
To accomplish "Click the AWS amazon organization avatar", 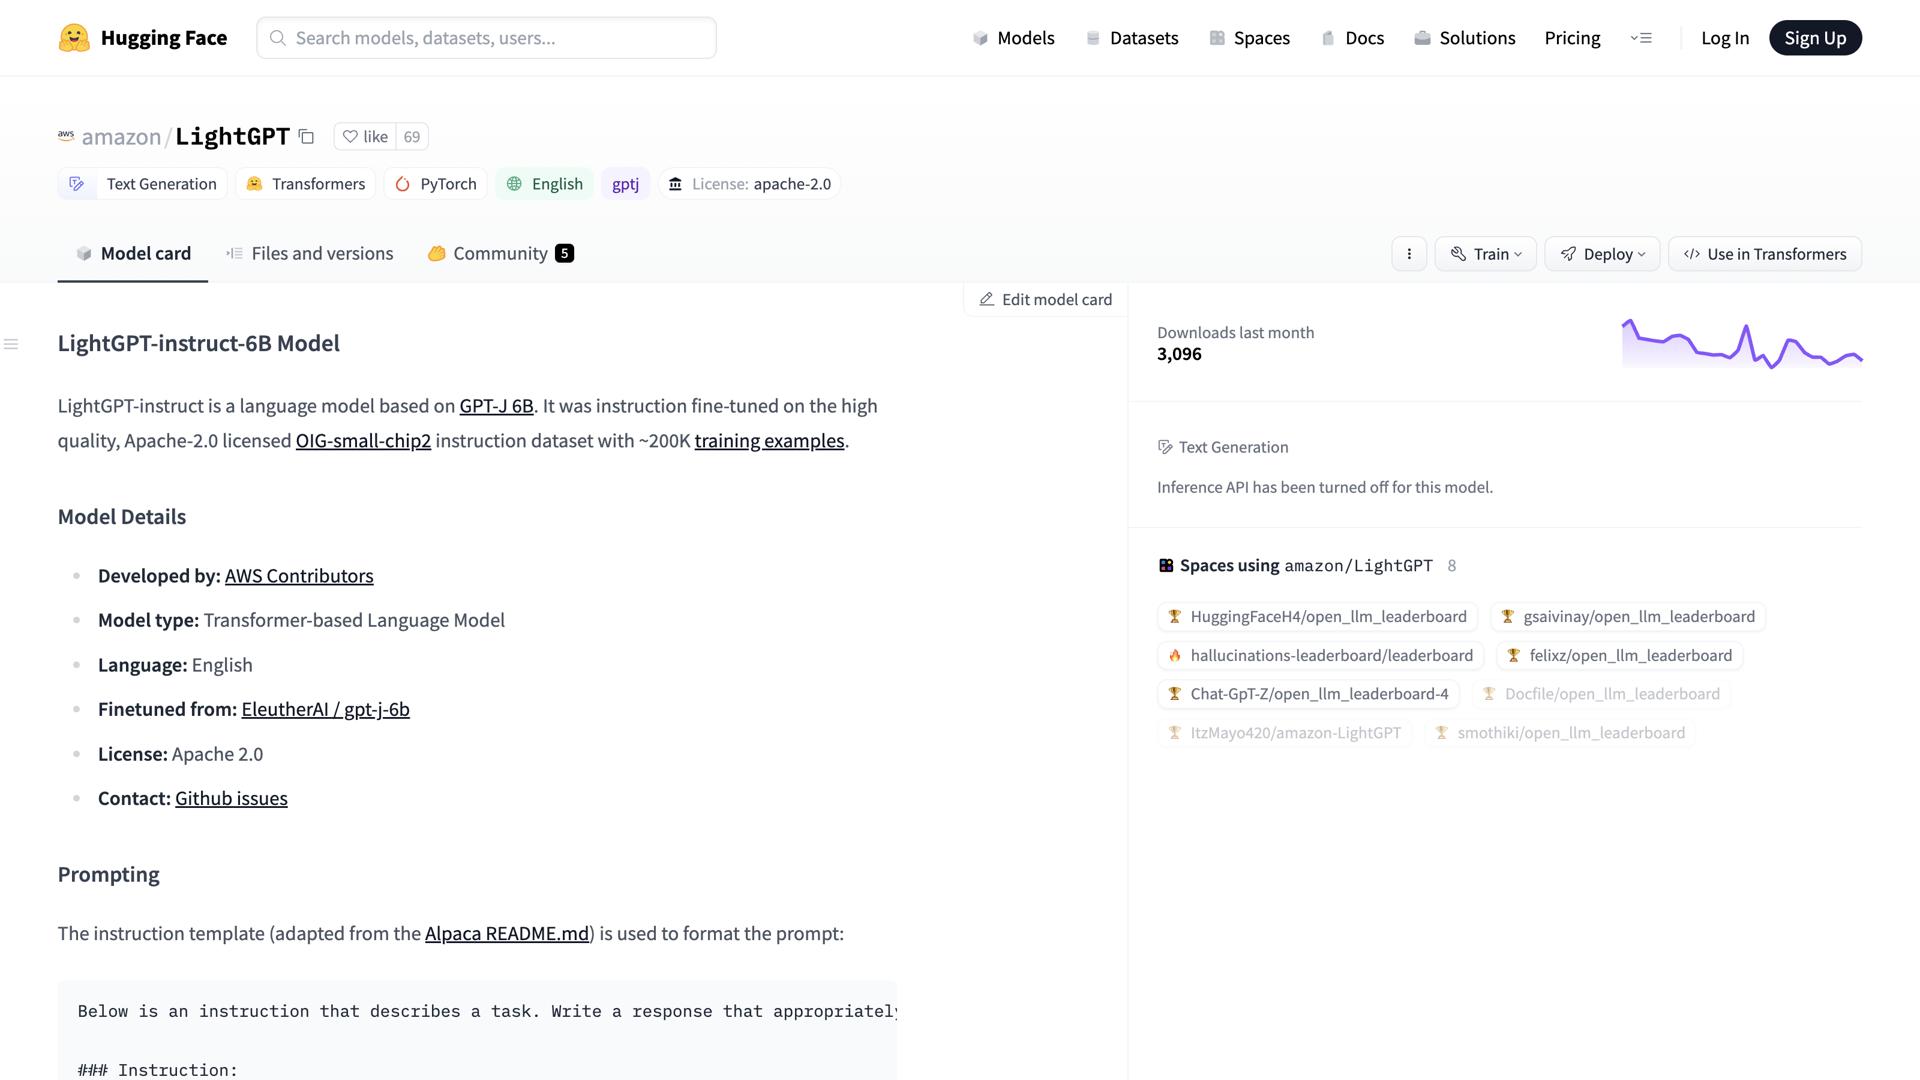I will [66, 135].
